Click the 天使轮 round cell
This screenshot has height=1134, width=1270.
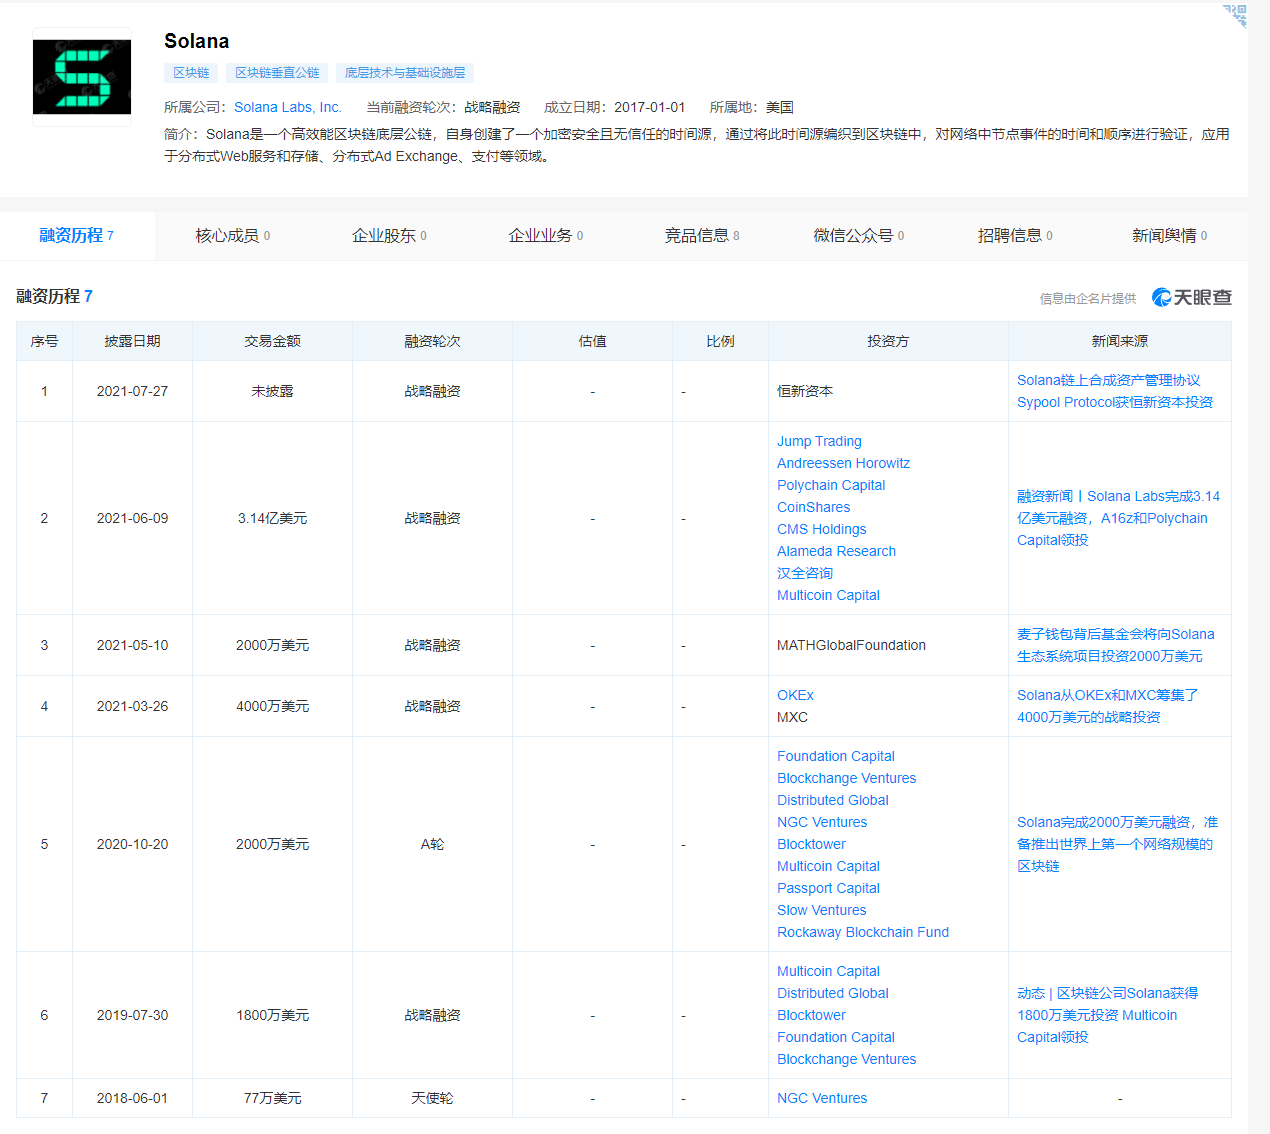[432, 1098]
